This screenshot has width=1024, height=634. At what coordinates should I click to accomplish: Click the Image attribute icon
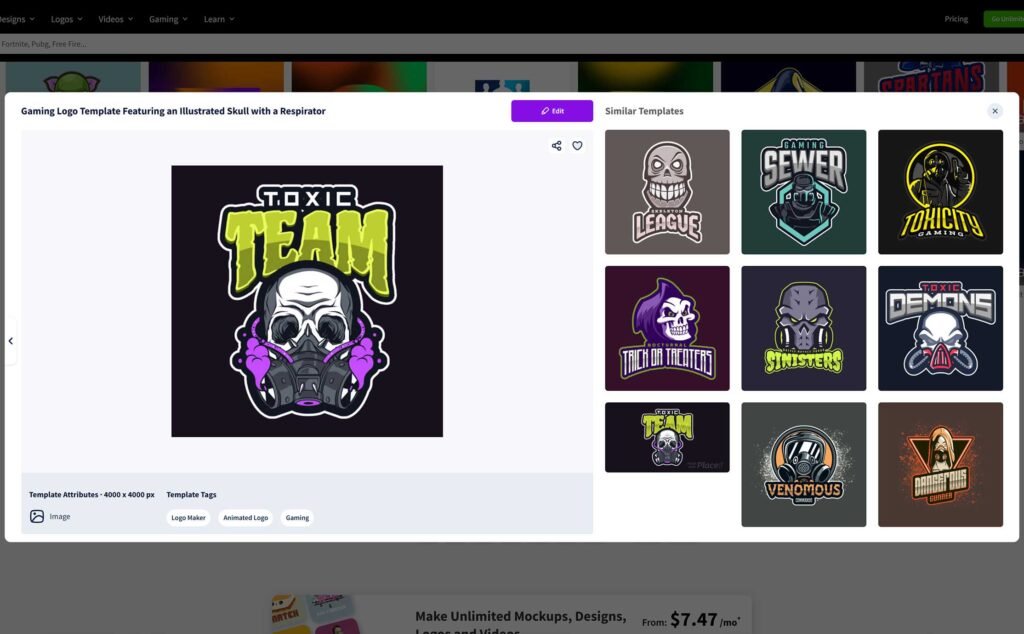37,517
